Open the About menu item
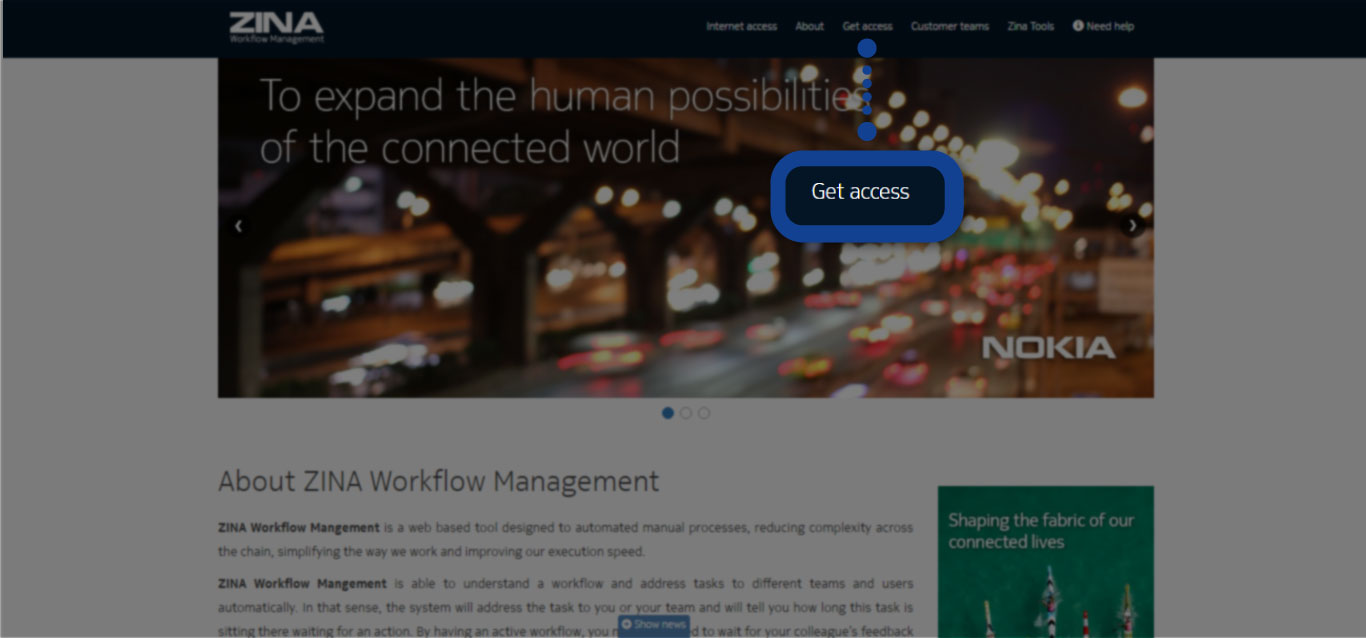 [x=809, y=27]
